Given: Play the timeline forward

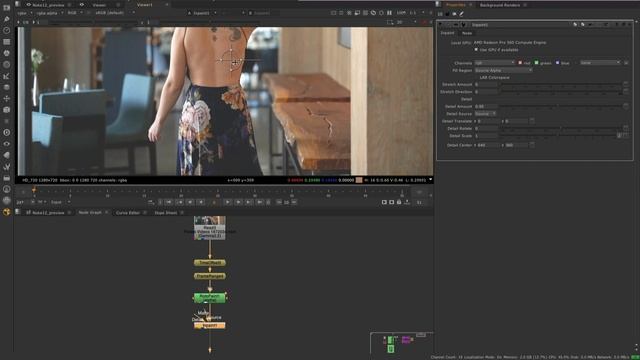Looking at the screenshot, I should 228,202.
